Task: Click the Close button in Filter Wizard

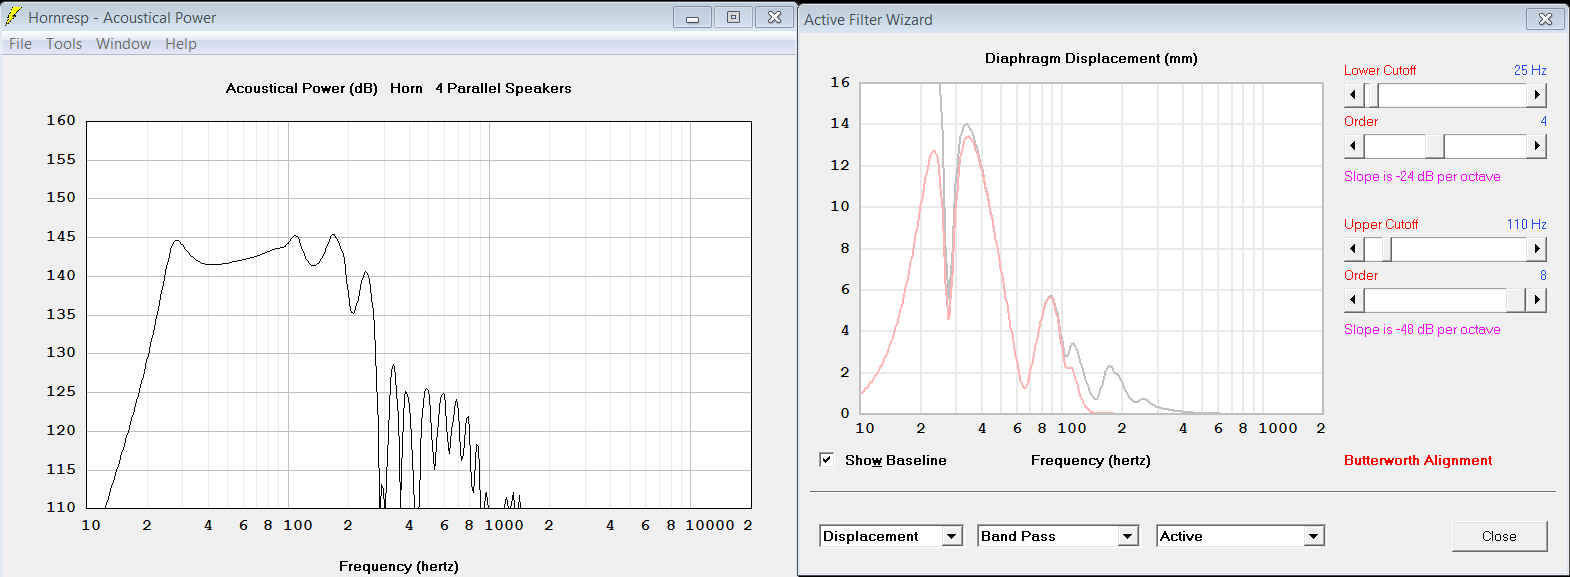Action: coord(1499,536)
